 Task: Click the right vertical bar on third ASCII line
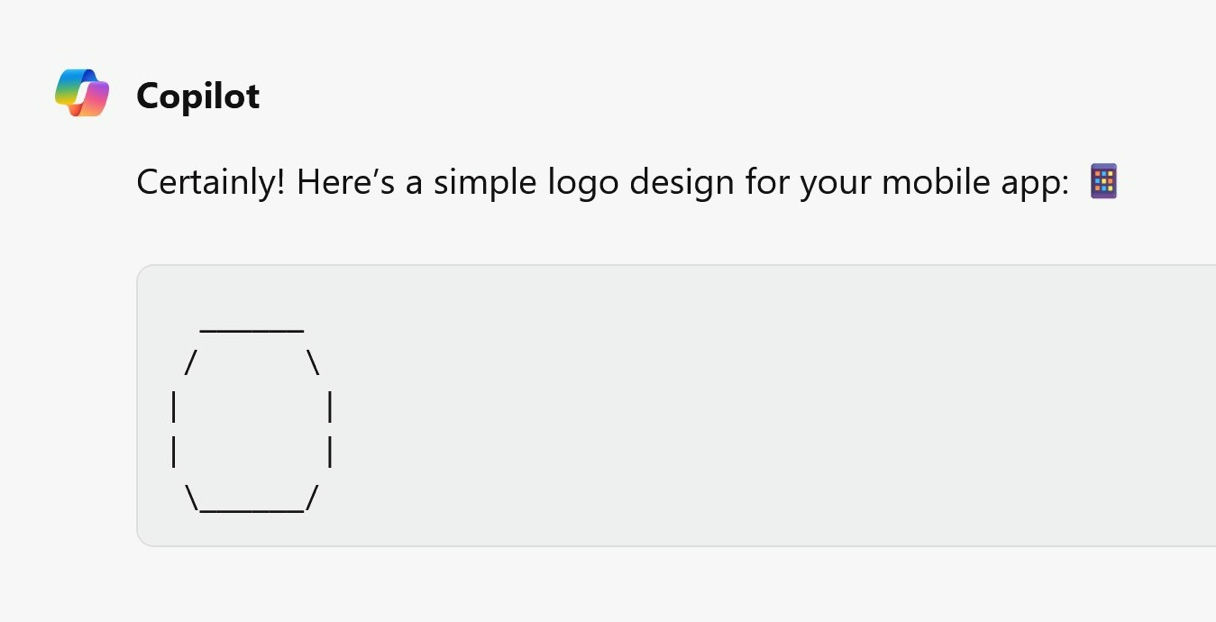click(330, 408)
